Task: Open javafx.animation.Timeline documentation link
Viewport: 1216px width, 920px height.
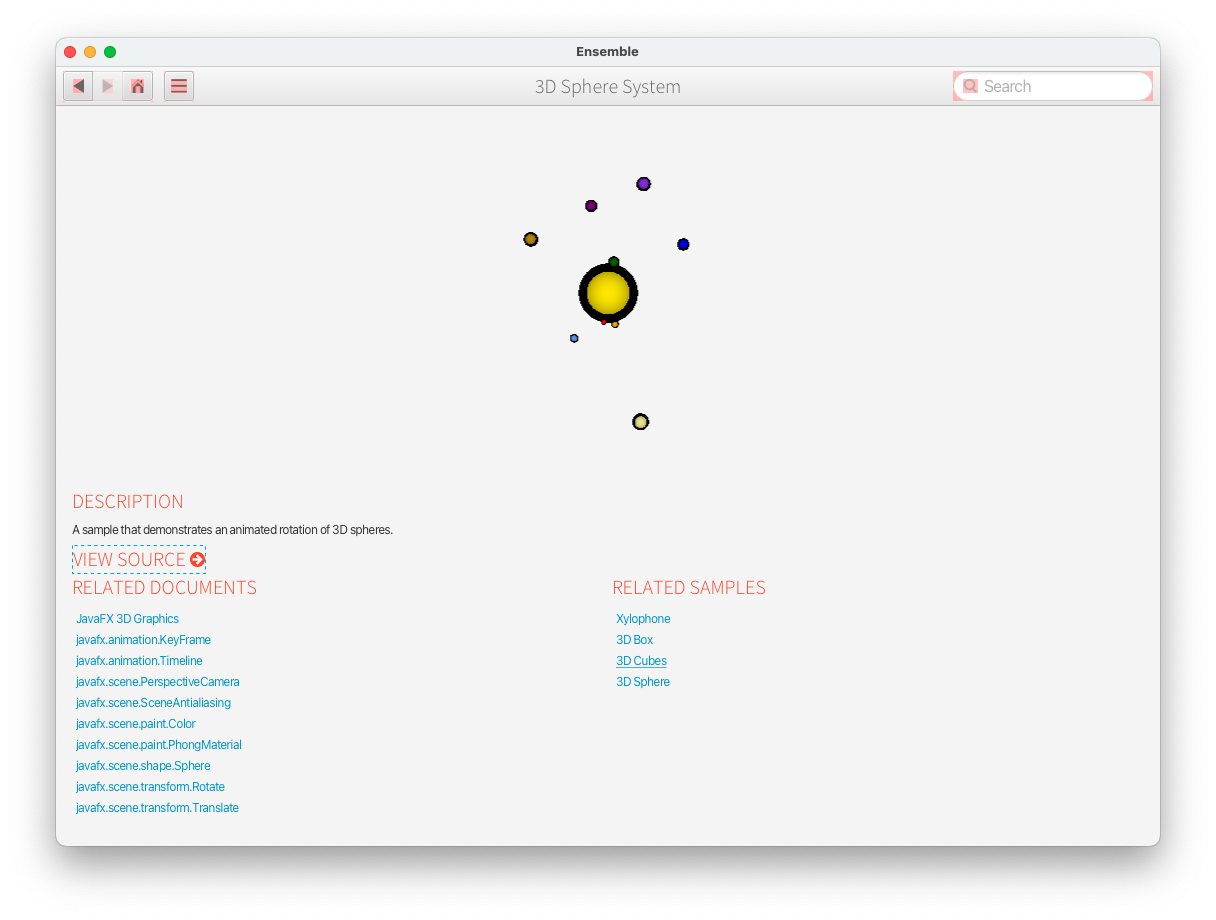Action: (x=139, y=661)
